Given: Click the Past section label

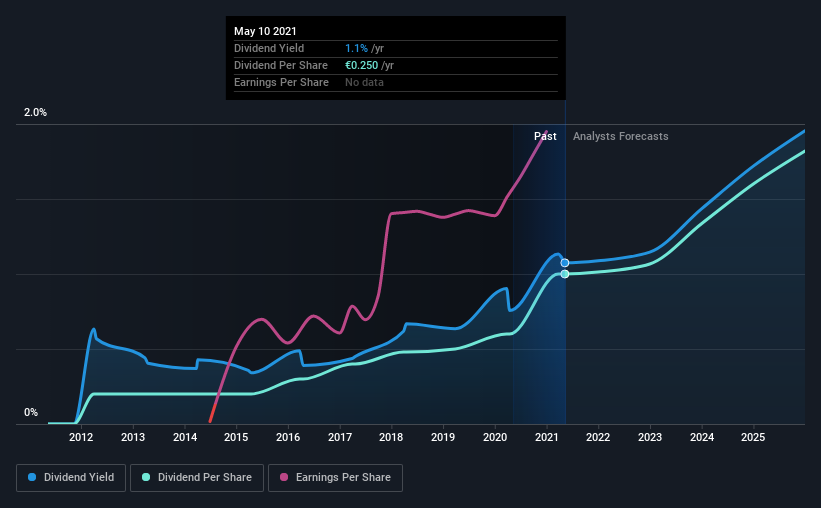Looking at the screenshot, I should coord(545,136).
